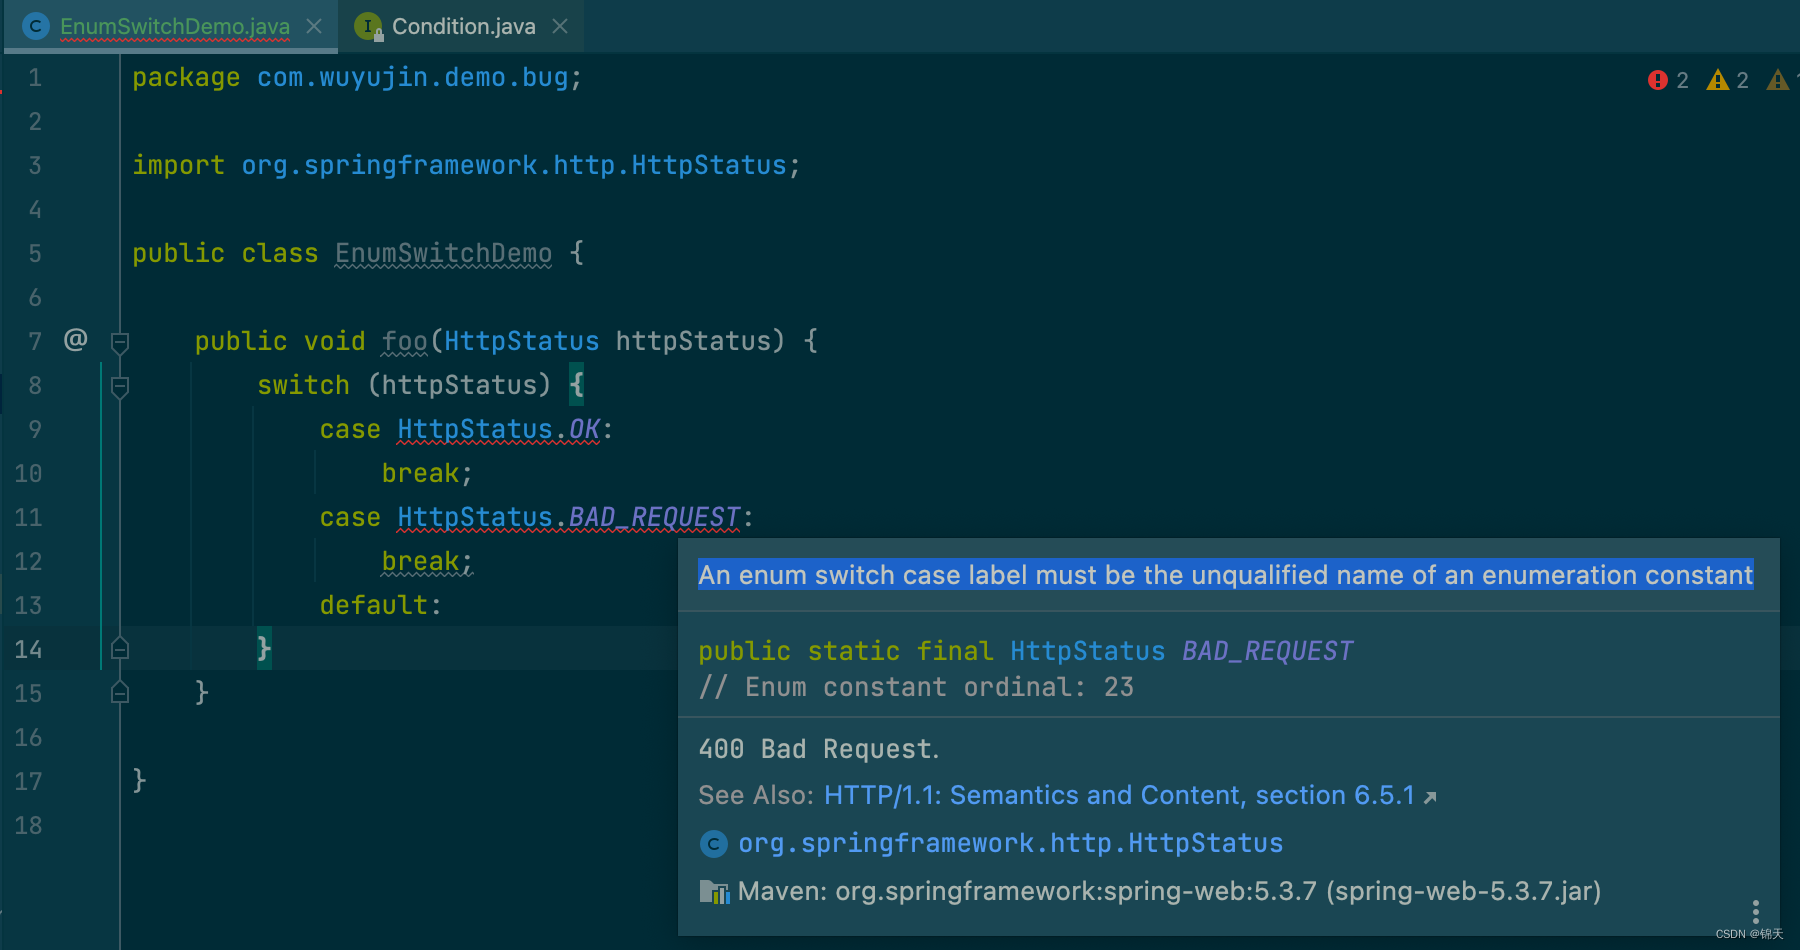Click the weak warning indicator at top right
The height and width of the screenshot is (950, 1800).
click(1778, 80)
